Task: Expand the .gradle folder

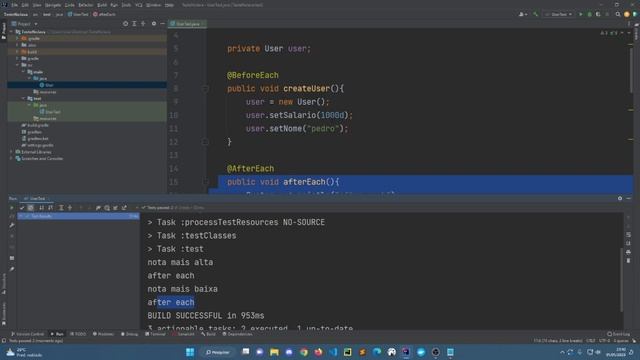Action: click(x=18, y=38)
